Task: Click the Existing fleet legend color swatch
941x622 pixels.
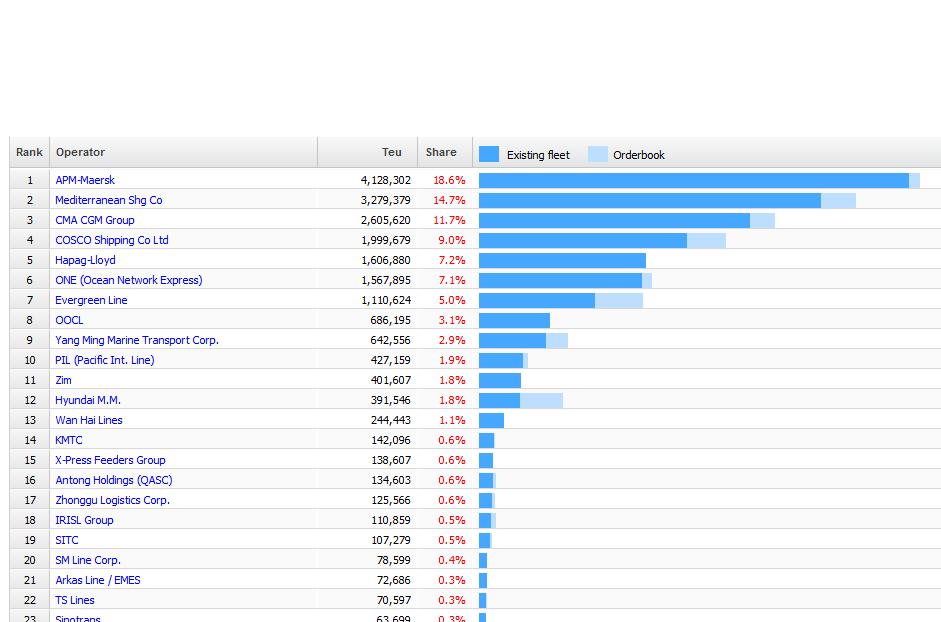Action: pos(489,154)
